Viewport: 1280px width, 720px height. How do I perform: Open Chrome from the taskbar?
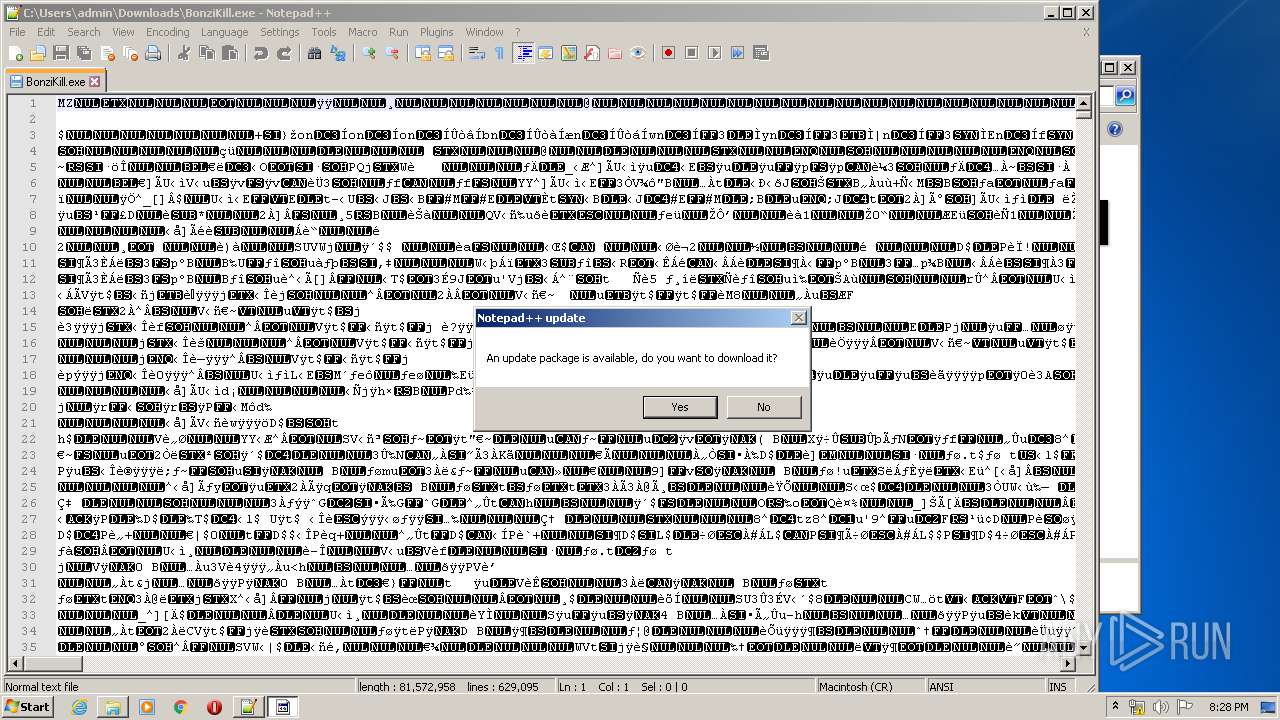pos(180,707)
